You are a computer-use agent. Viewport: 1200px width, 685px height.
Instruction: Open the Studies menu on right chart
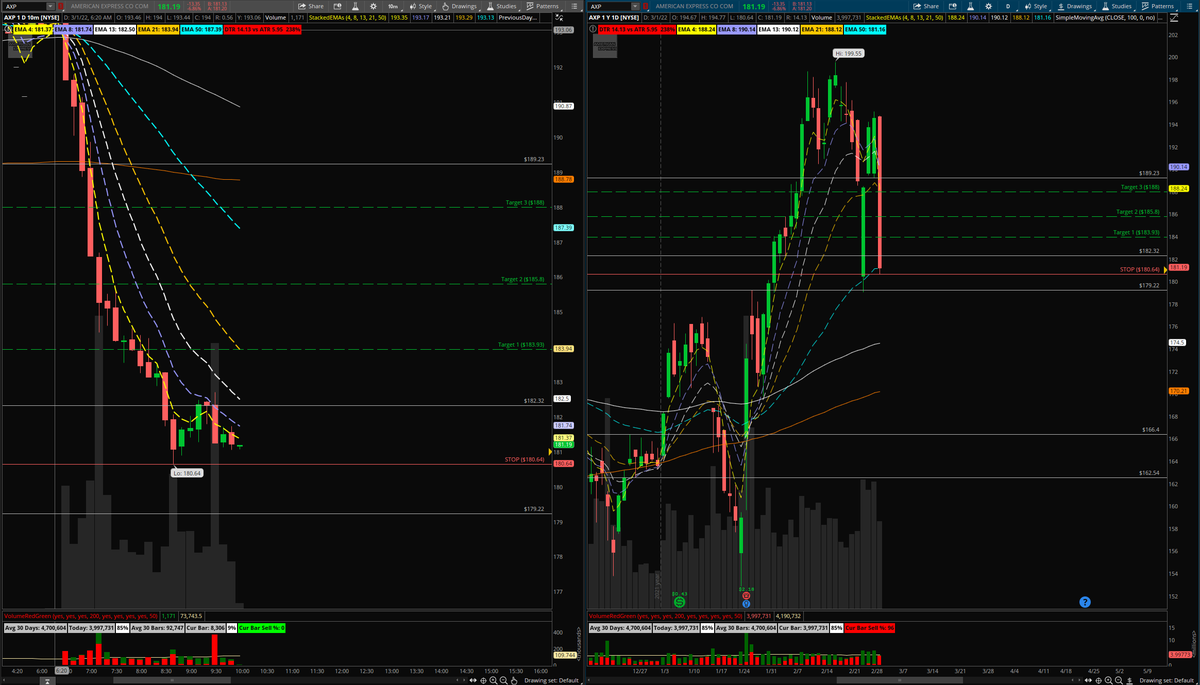point(1117,6)
